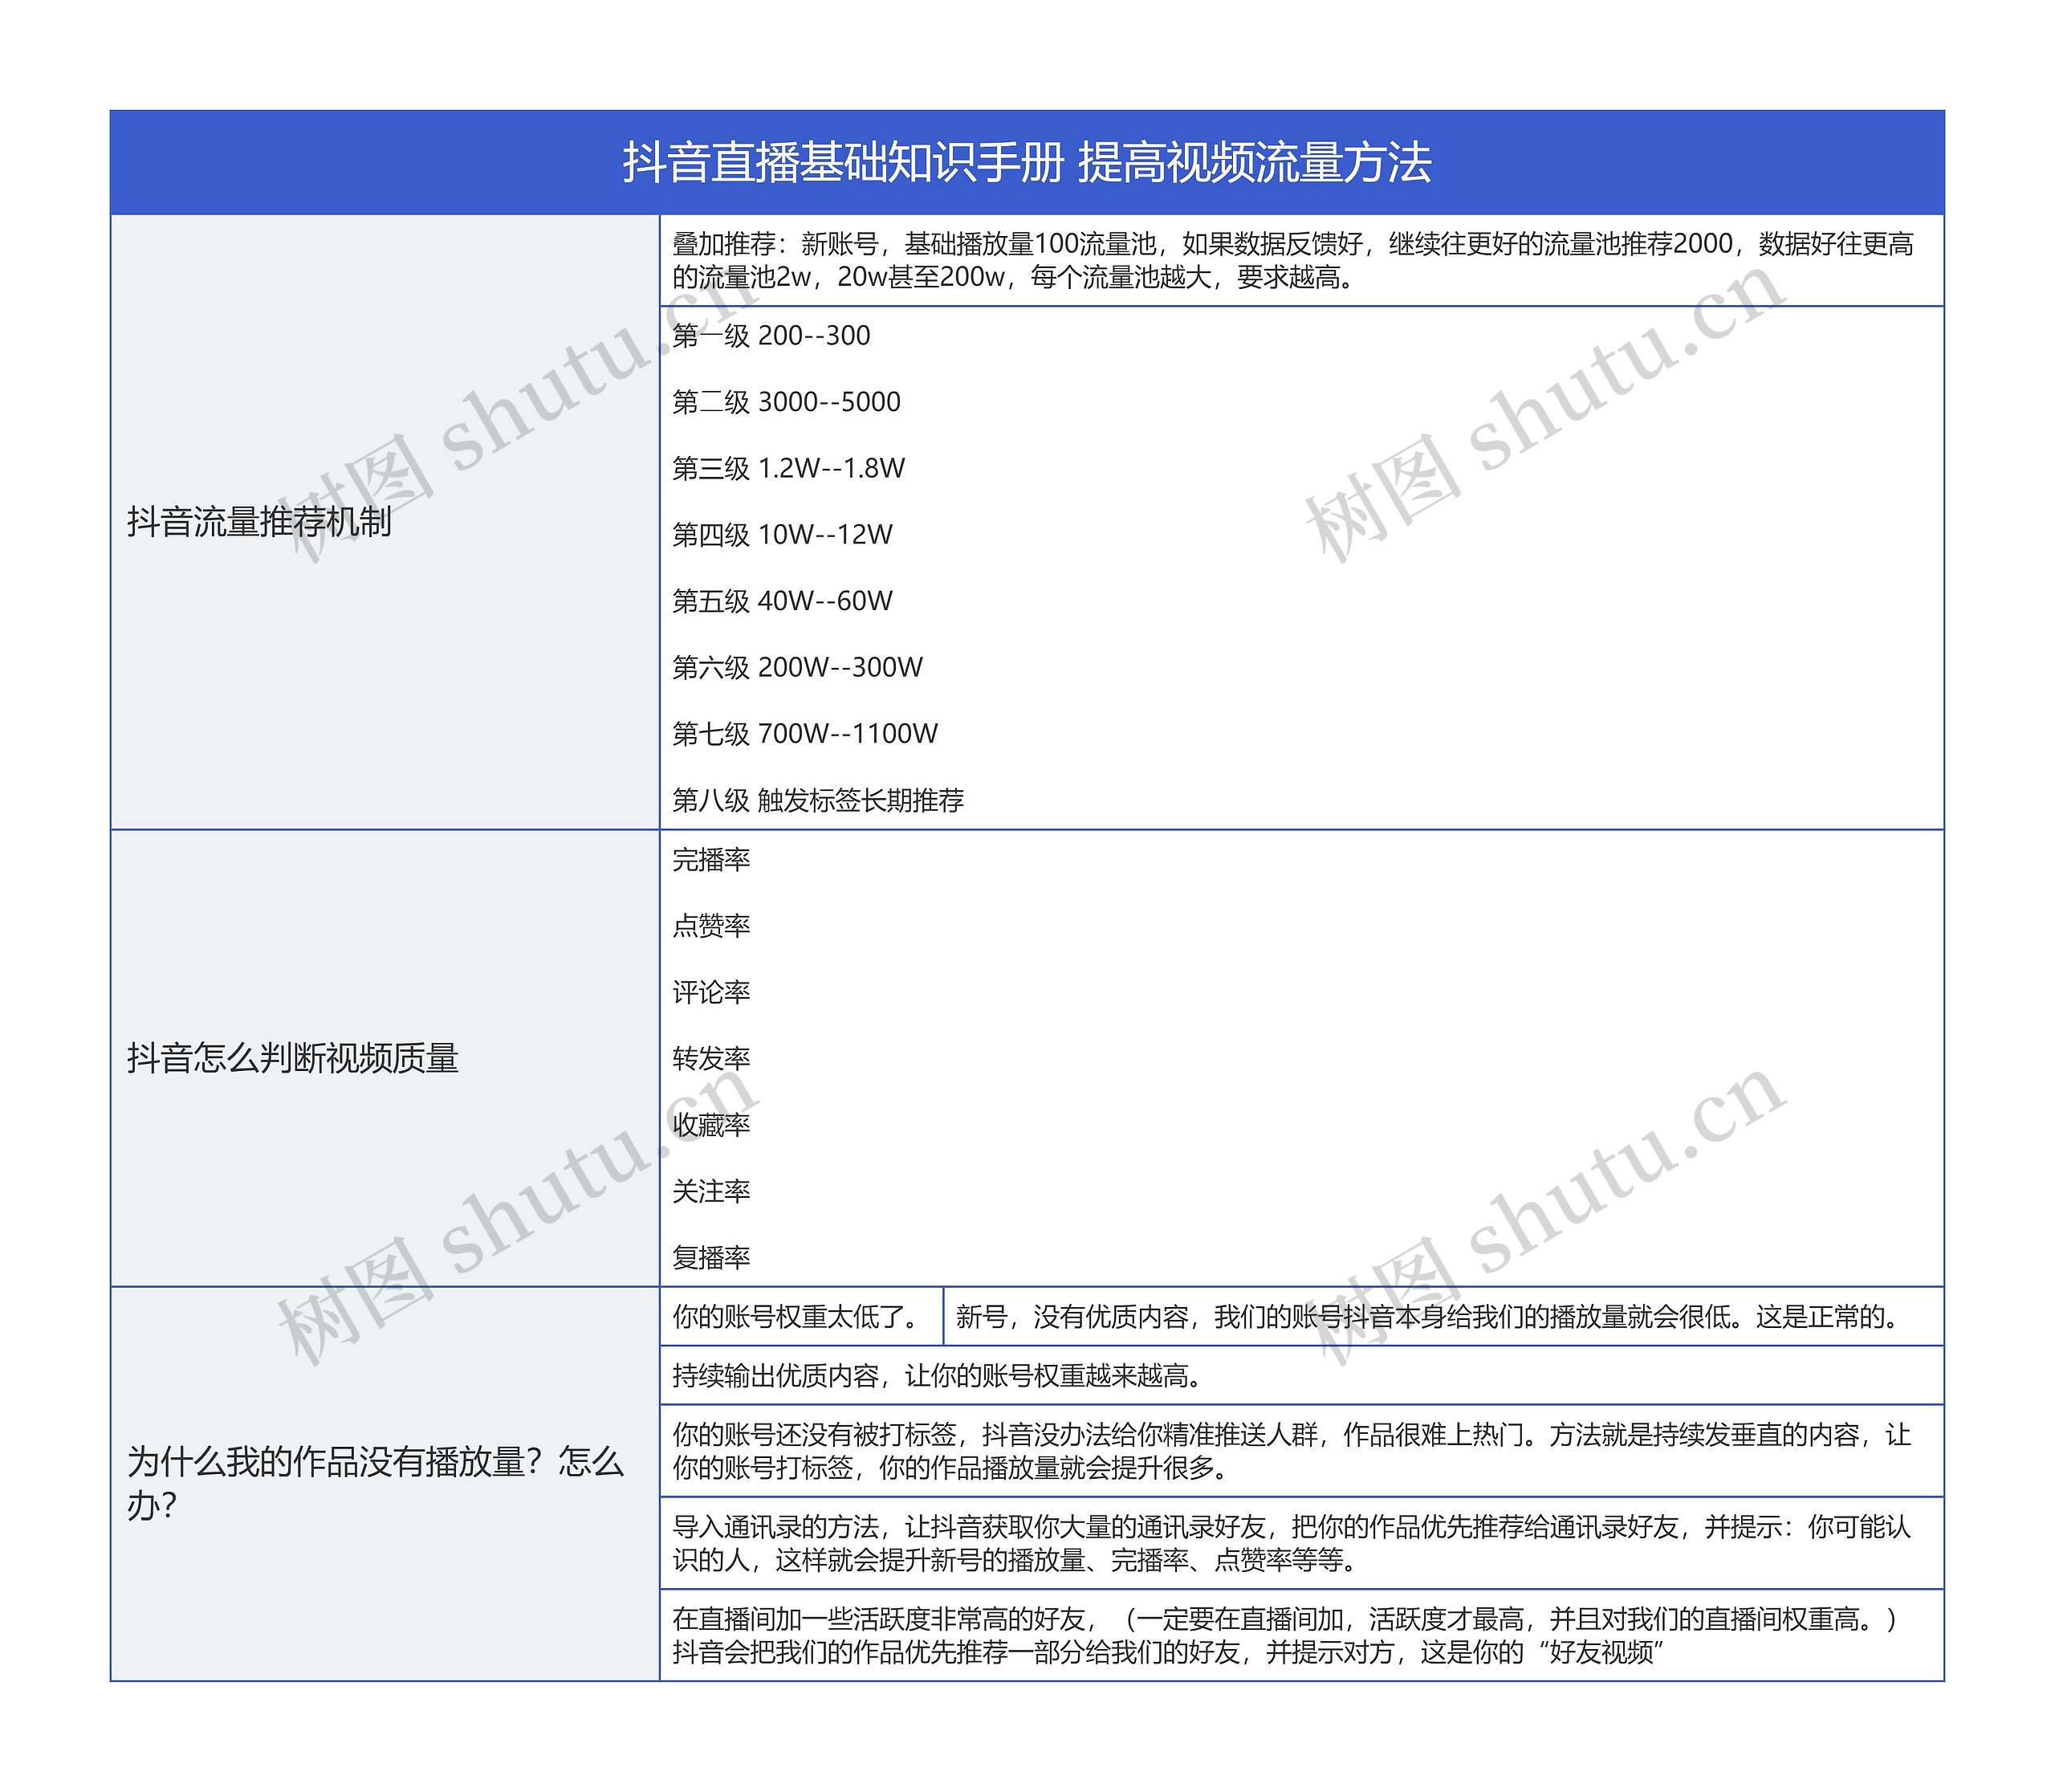Screen dimensions: 2055x1792
Task: Select the cell starting 新号，没有优质内容
Action: click(1444, 1316)
